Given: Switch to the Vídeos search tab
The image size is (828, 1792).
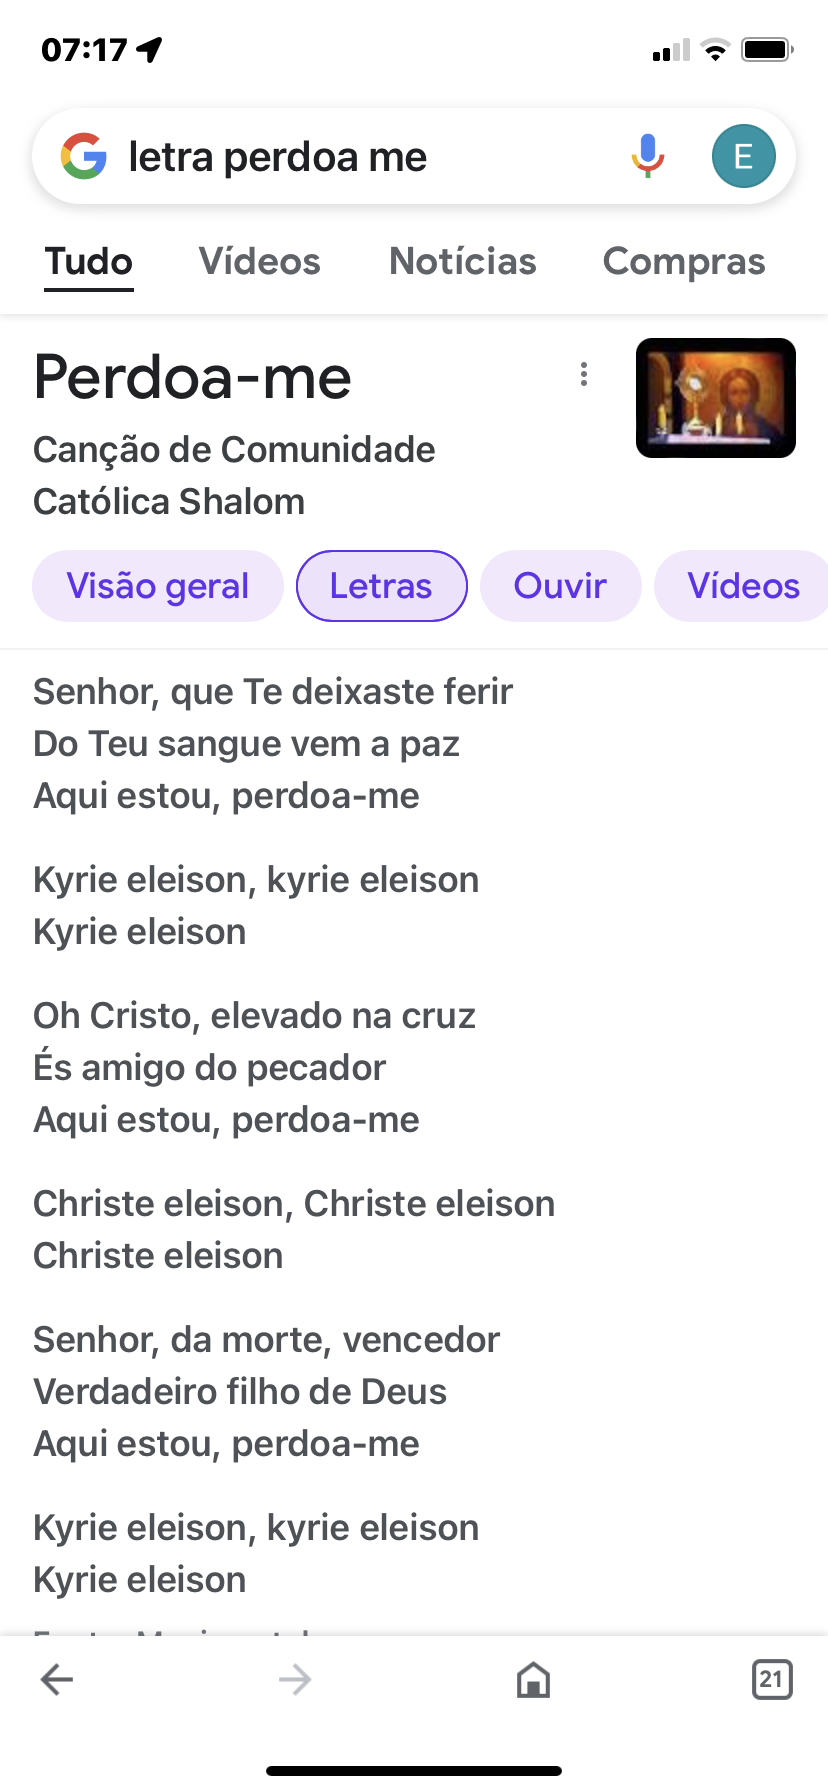Looking at the screenshot, I should [260, 262].
